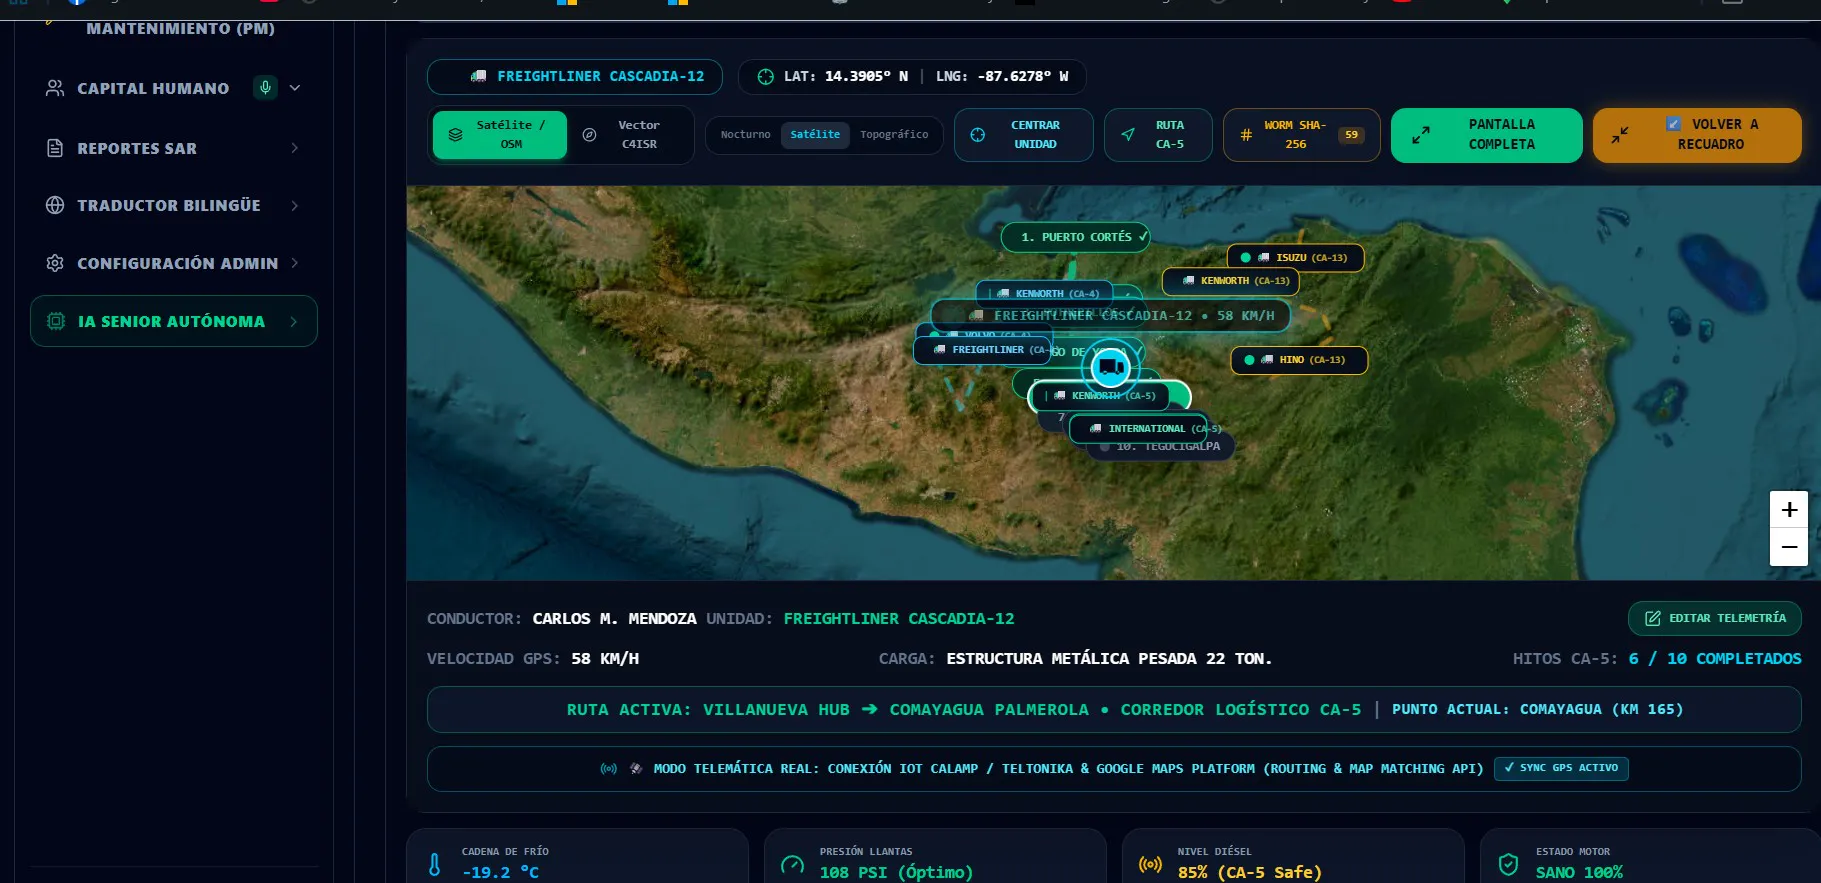Click the chip icon for IA Senior Autónoma
1821x883 pixels.
pyautogui.click(x=56, y=321)
